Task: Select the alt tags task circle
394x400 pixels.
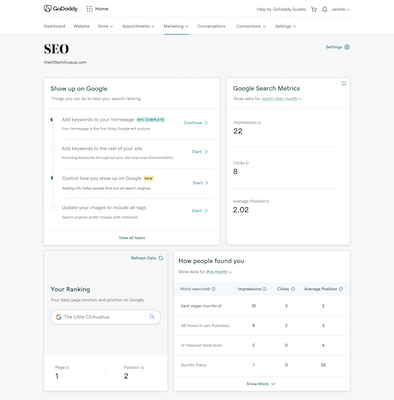Action: 53,208
